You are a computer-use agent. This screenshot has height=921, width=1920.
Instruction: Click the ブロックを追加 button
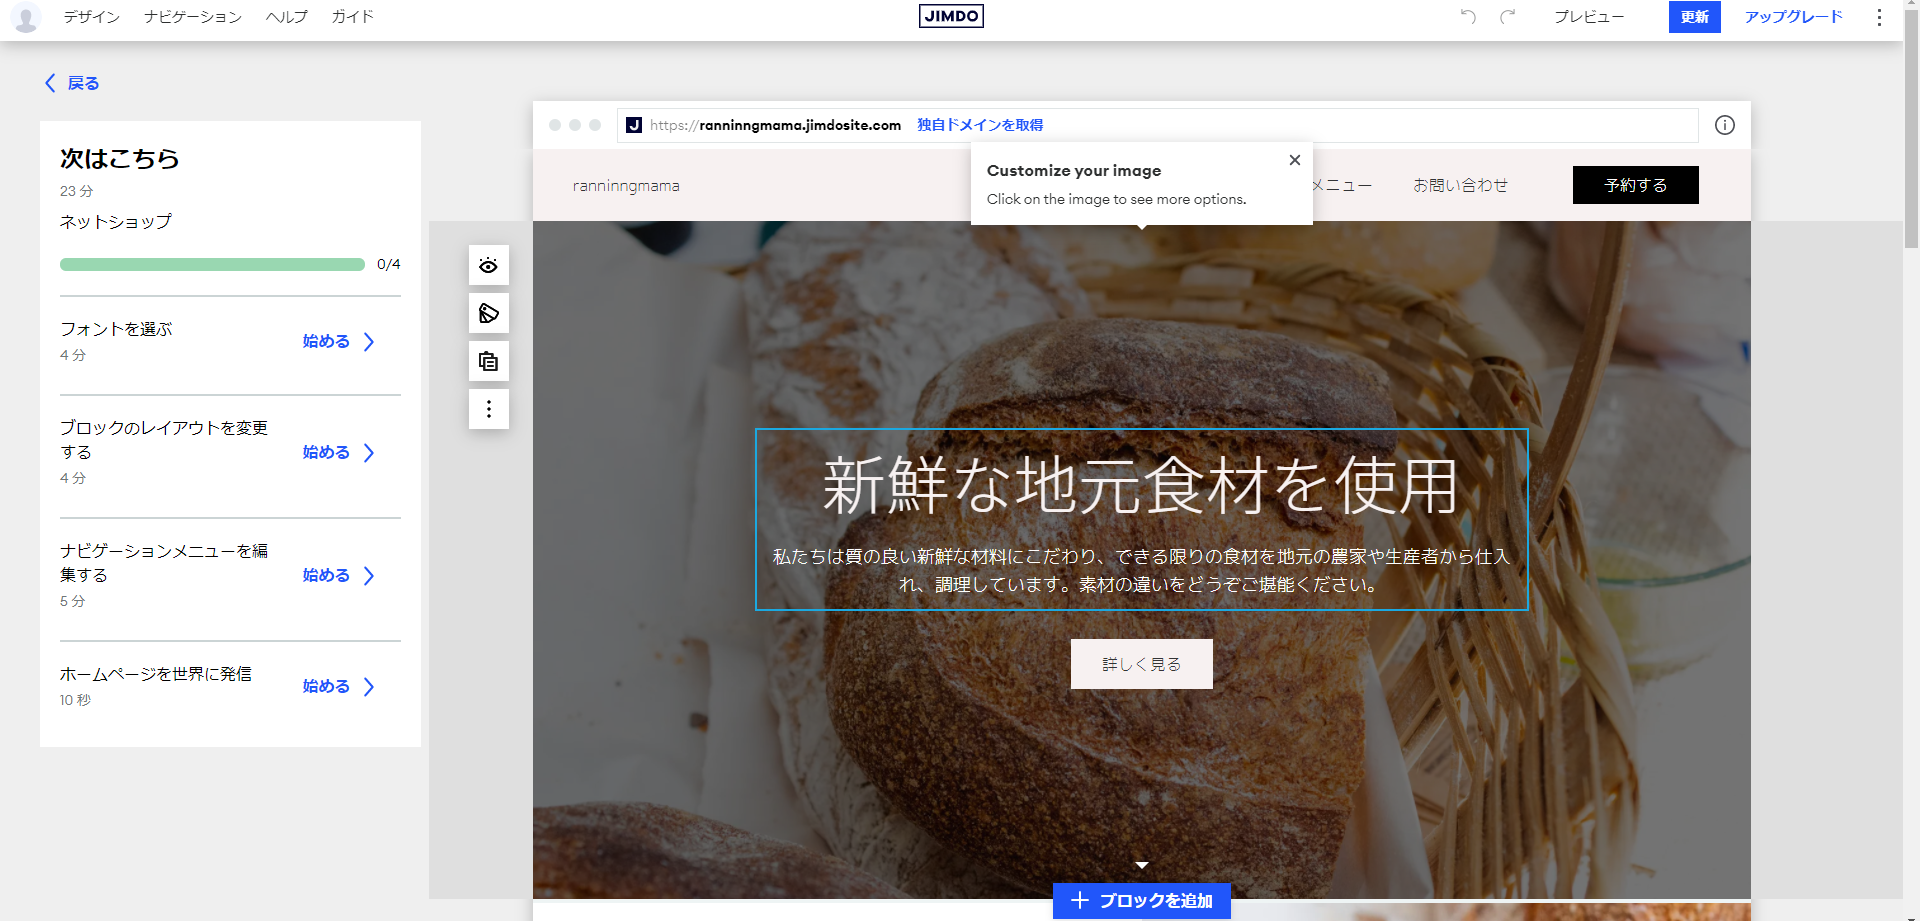click(1141, 900)
